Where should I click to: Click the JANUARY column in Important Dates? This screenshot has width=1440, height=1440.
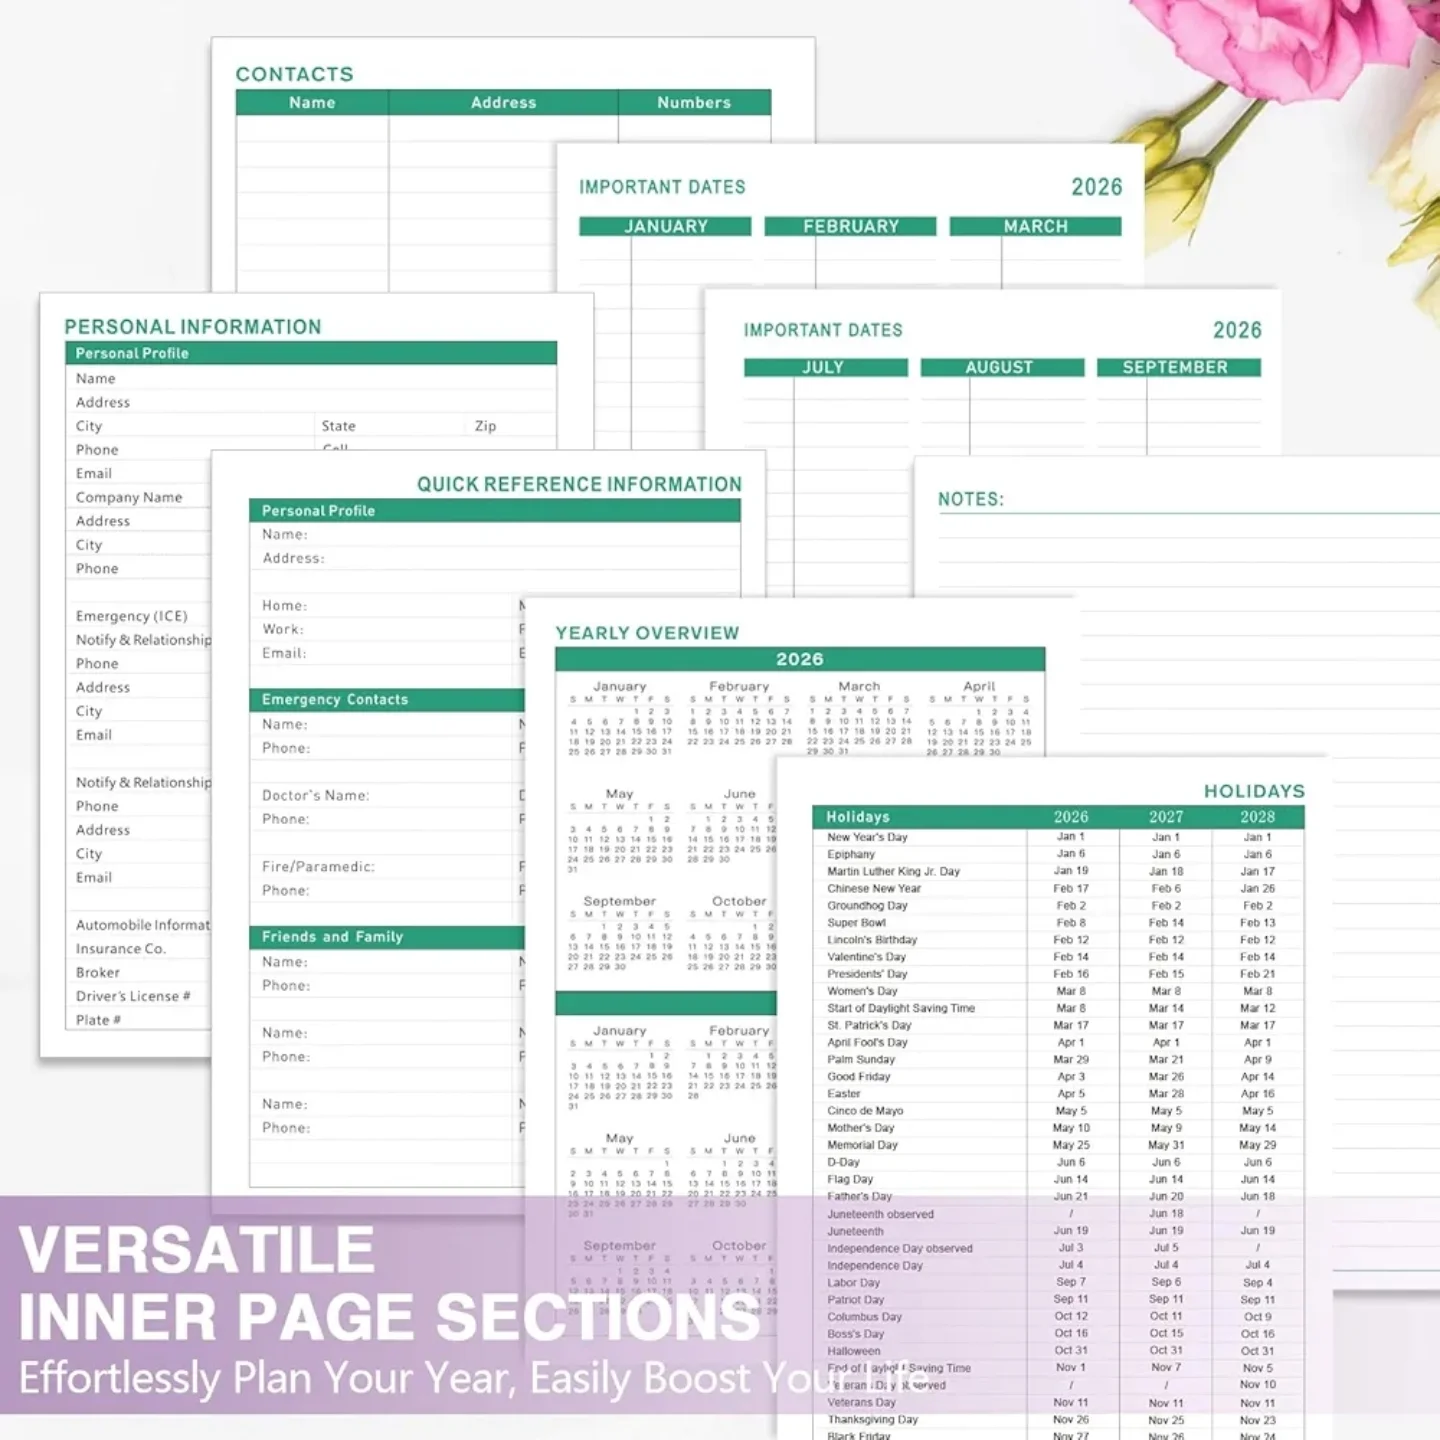coord(665,227)
